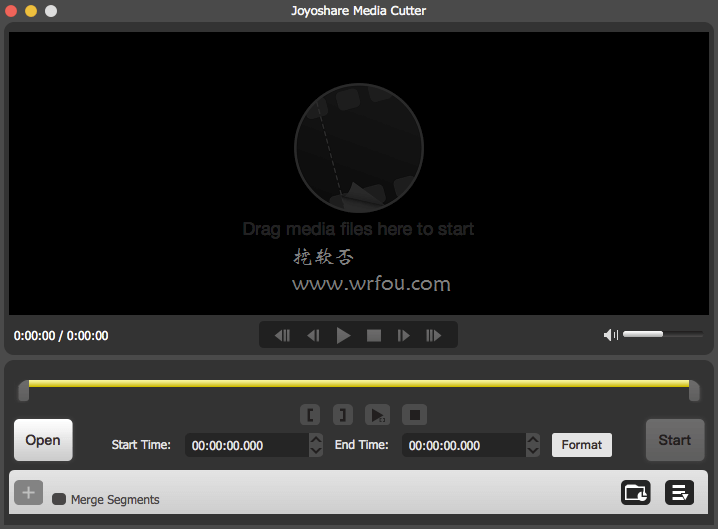Mute audio via the speaker icon
This screenshot has height=529, width=718.
[610, 335]
